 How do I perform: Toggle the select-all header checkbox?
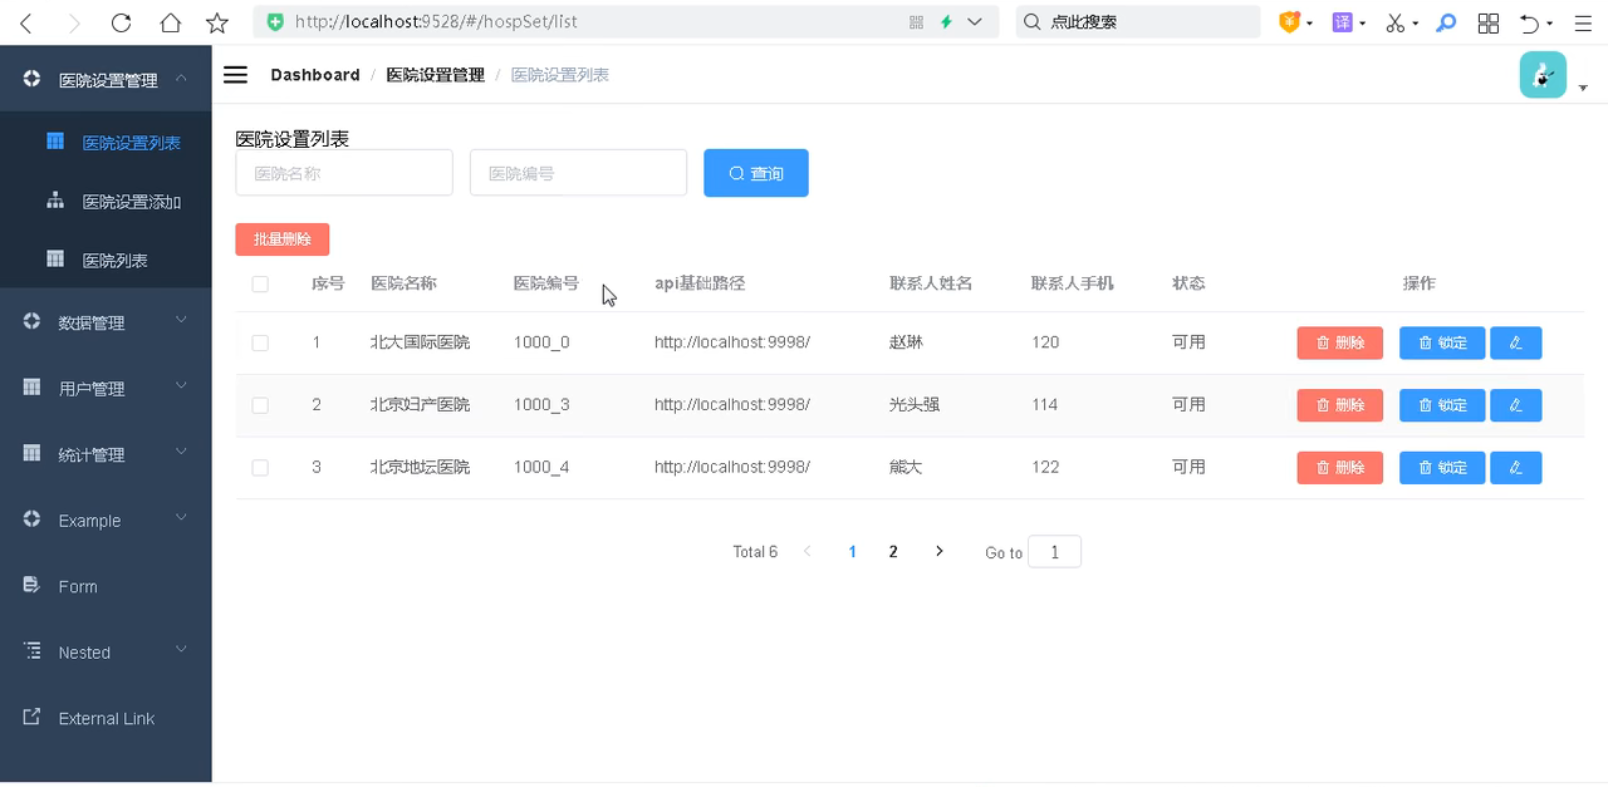[x=260, y=284]
